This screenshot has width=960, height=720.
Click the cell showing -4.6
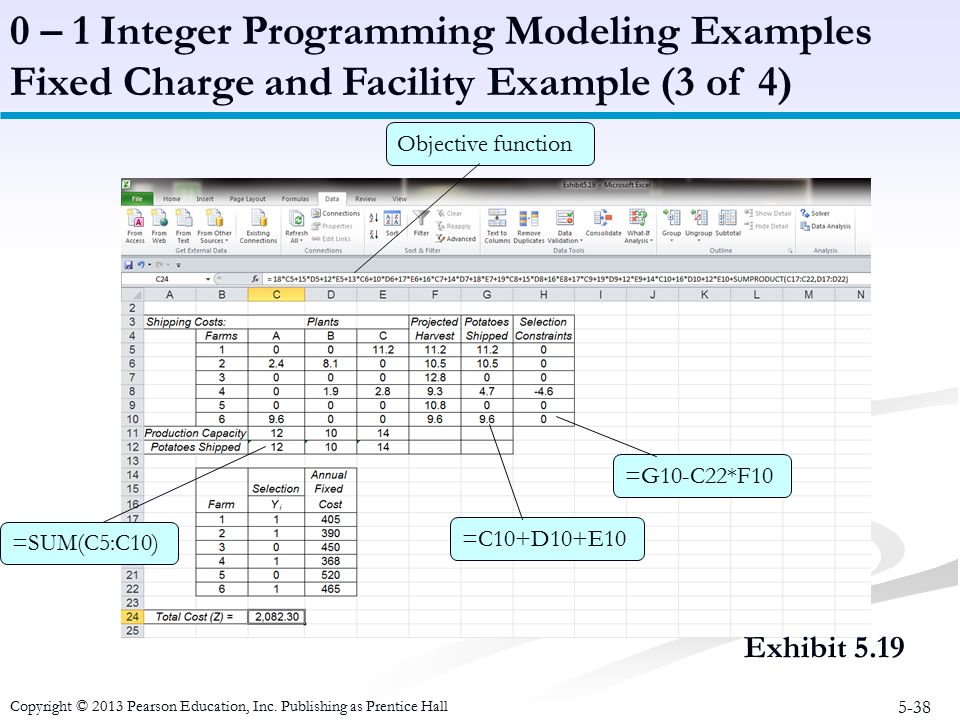click(543, 391)
